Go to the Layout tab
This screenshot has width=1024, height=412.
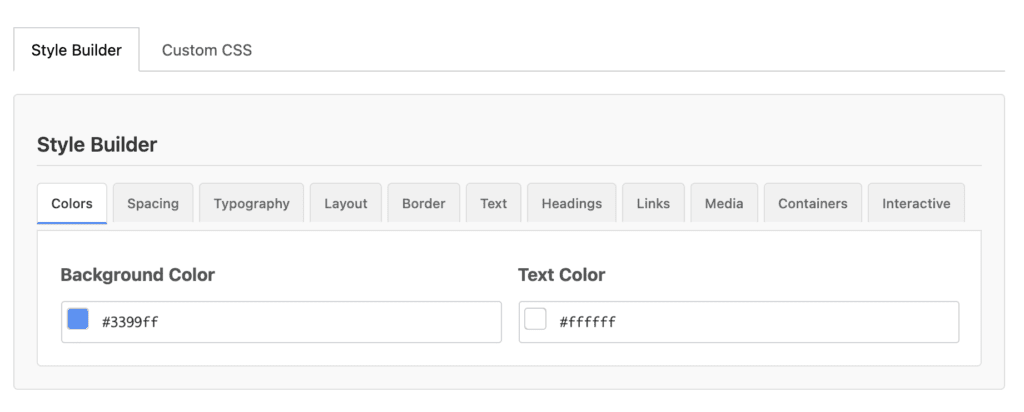(x=345, y=203)
